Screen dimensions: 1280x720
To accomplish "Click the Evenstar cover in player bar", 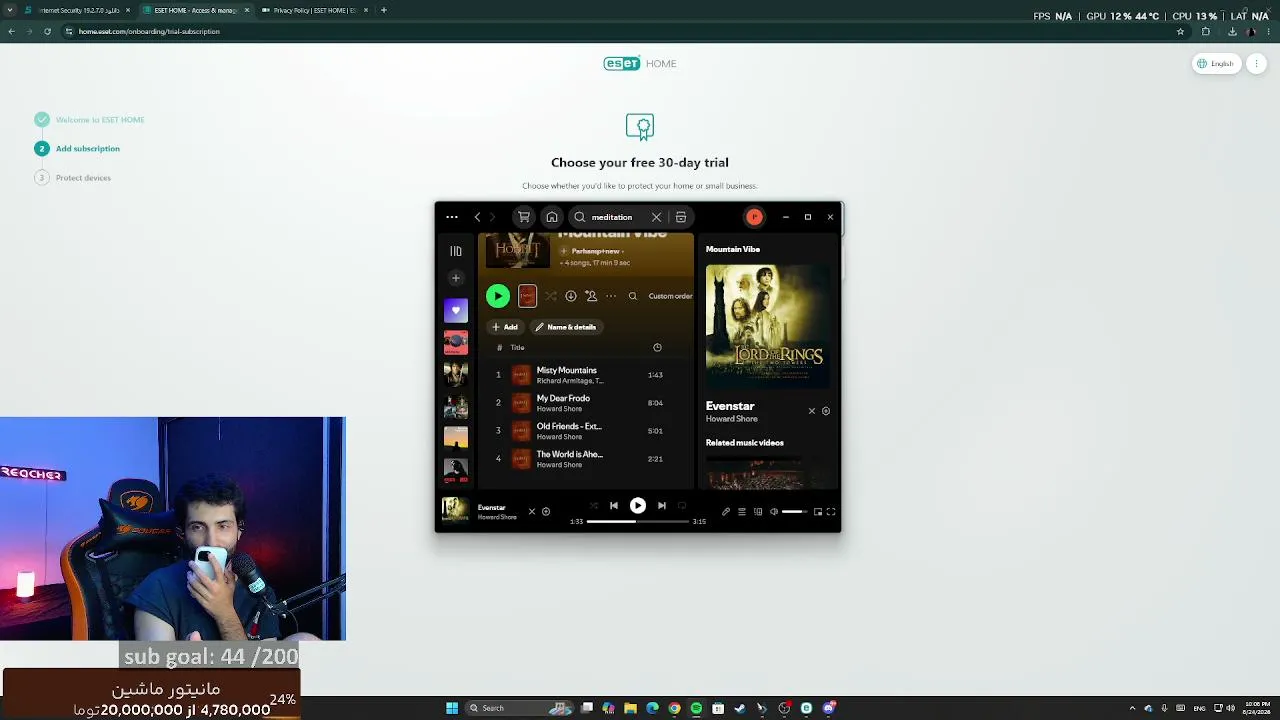I will pos(456,510).
